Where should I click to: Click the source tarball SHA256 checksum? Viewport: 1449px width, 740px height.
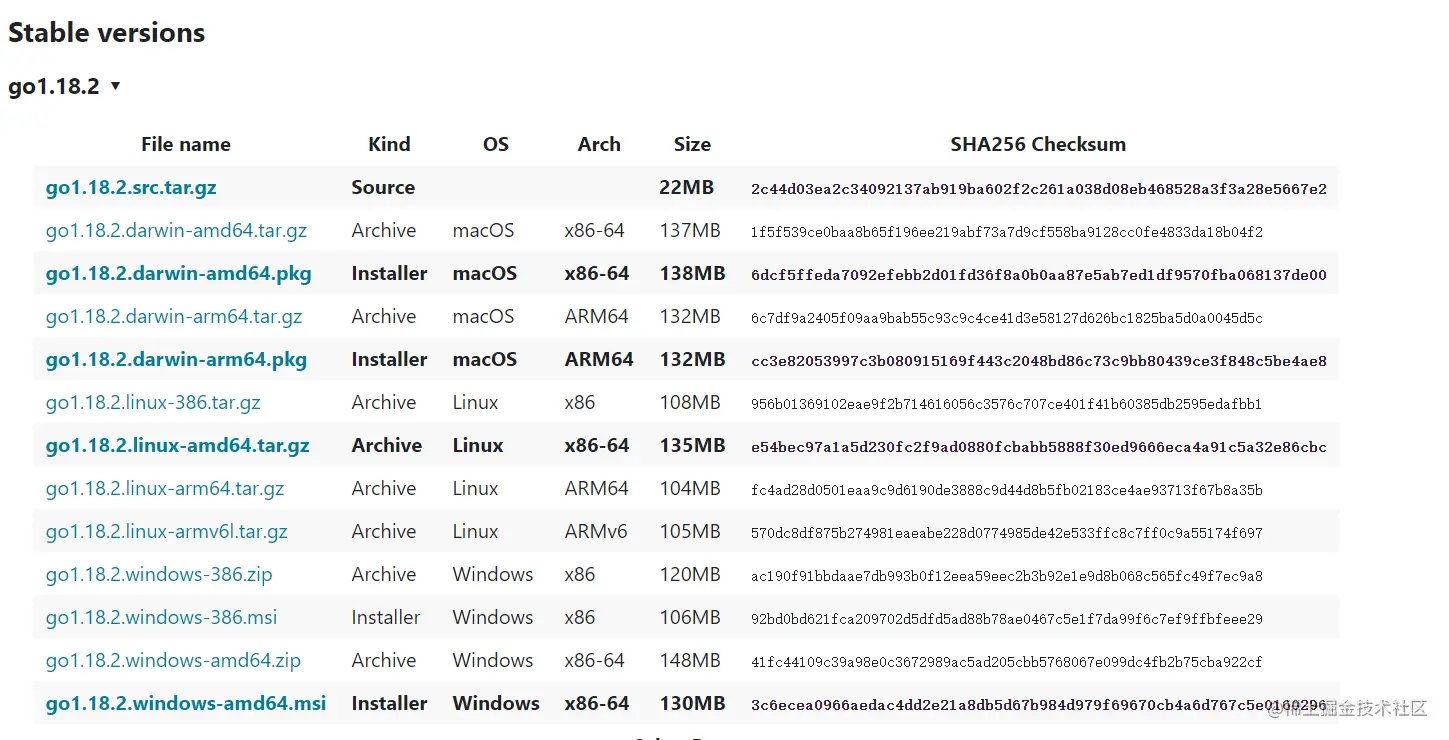[x=1039, y=189]
